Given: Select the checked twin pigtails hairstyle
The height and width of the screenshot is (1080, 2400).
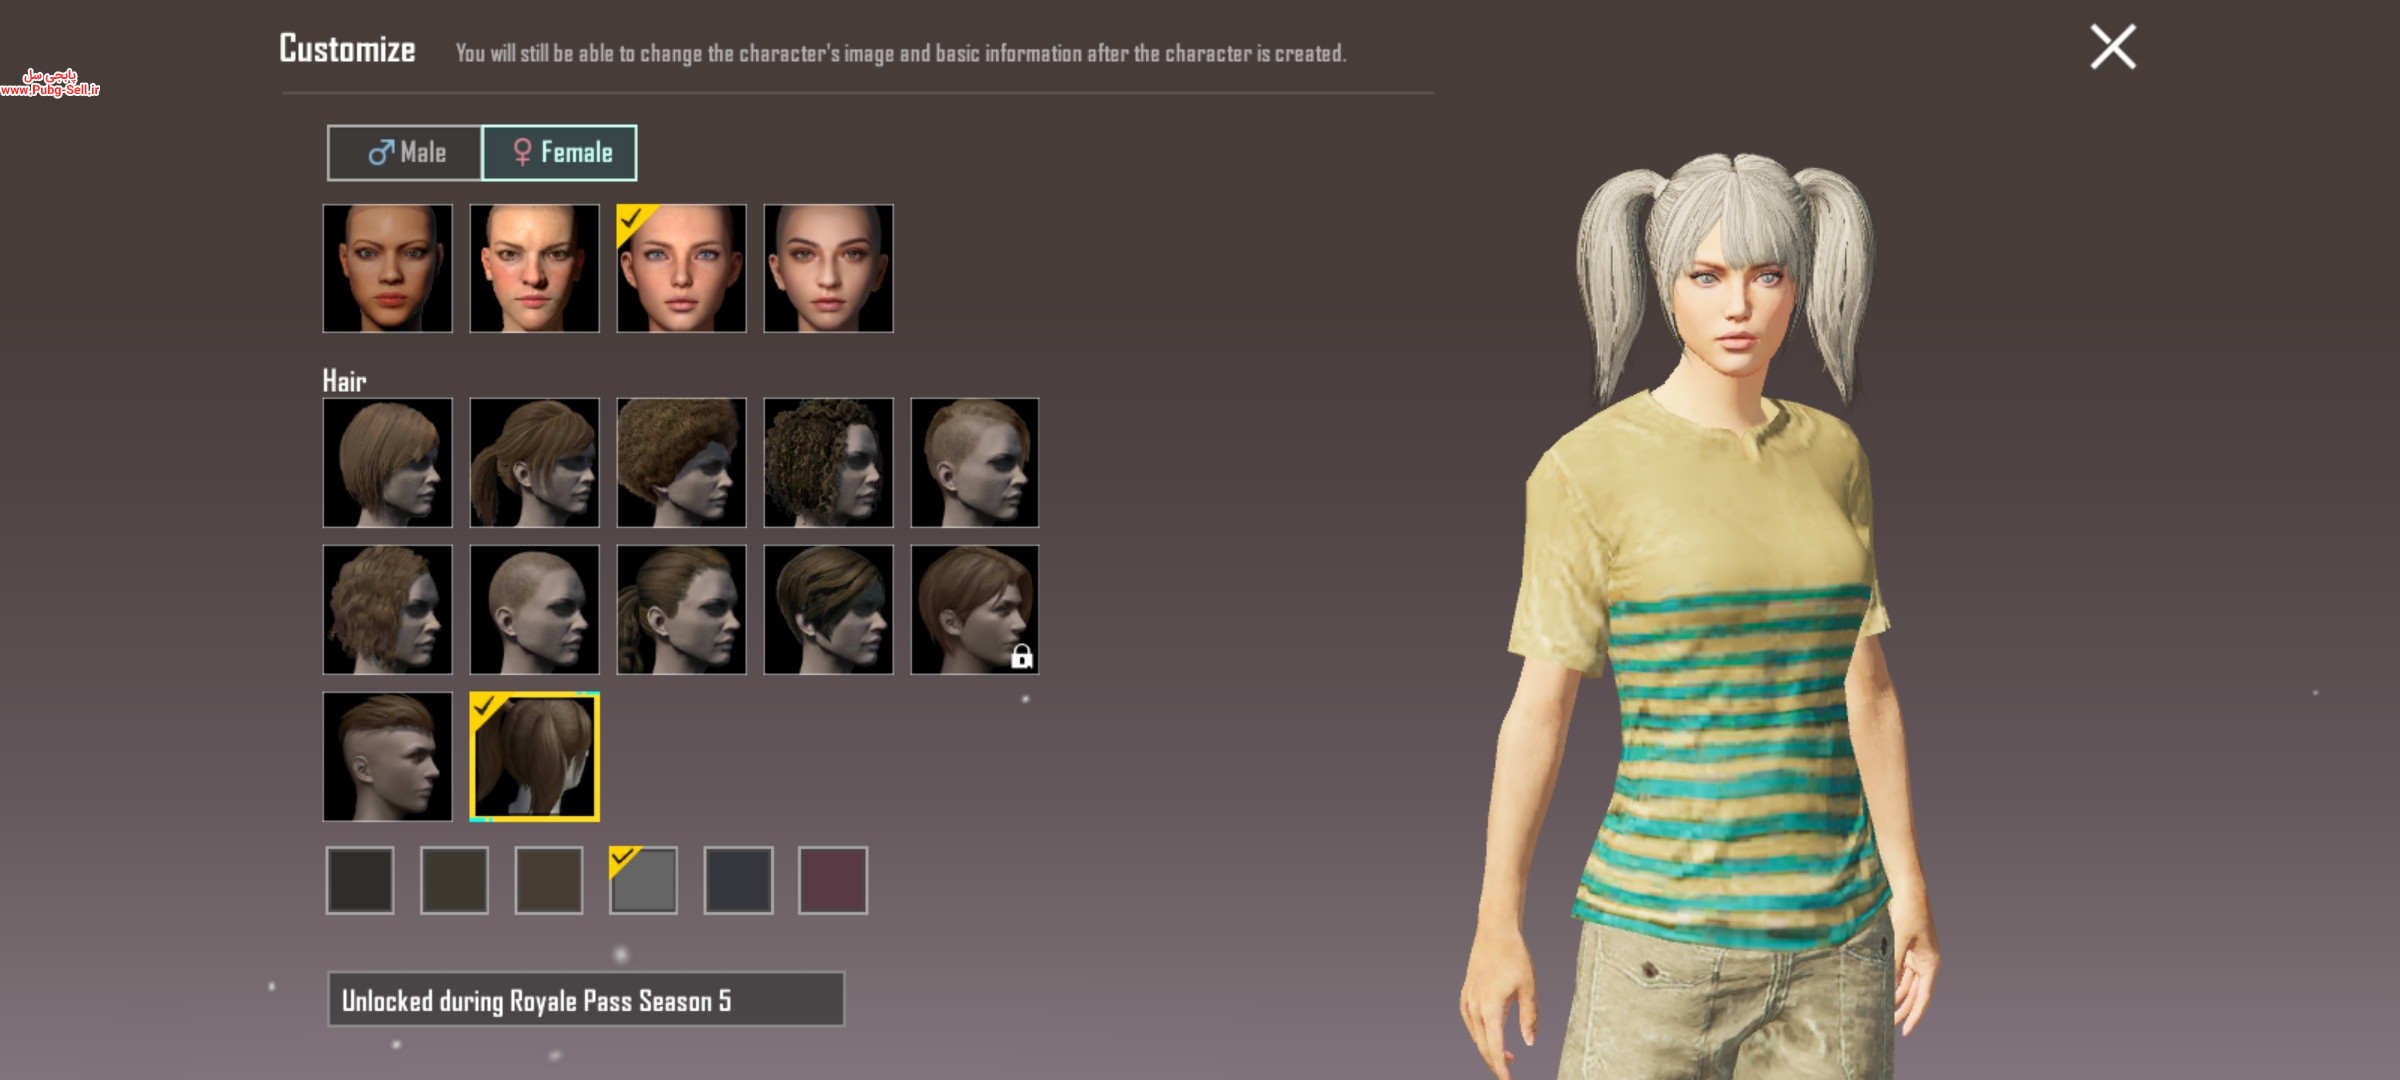Looking at the screenshot, I should tap(535, 757).
